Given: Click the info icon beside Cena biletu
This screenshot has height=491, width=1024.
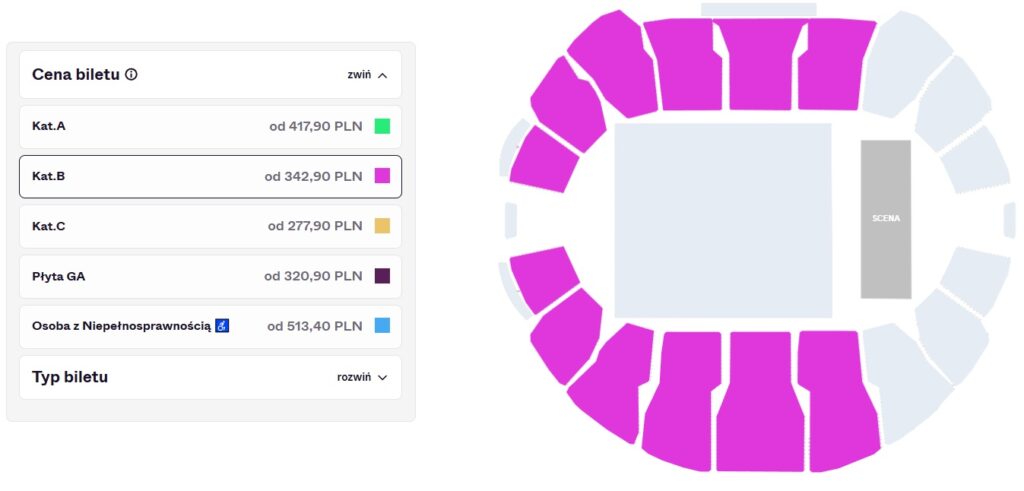Looking at the screenshot, I should (x=131, y=75).
